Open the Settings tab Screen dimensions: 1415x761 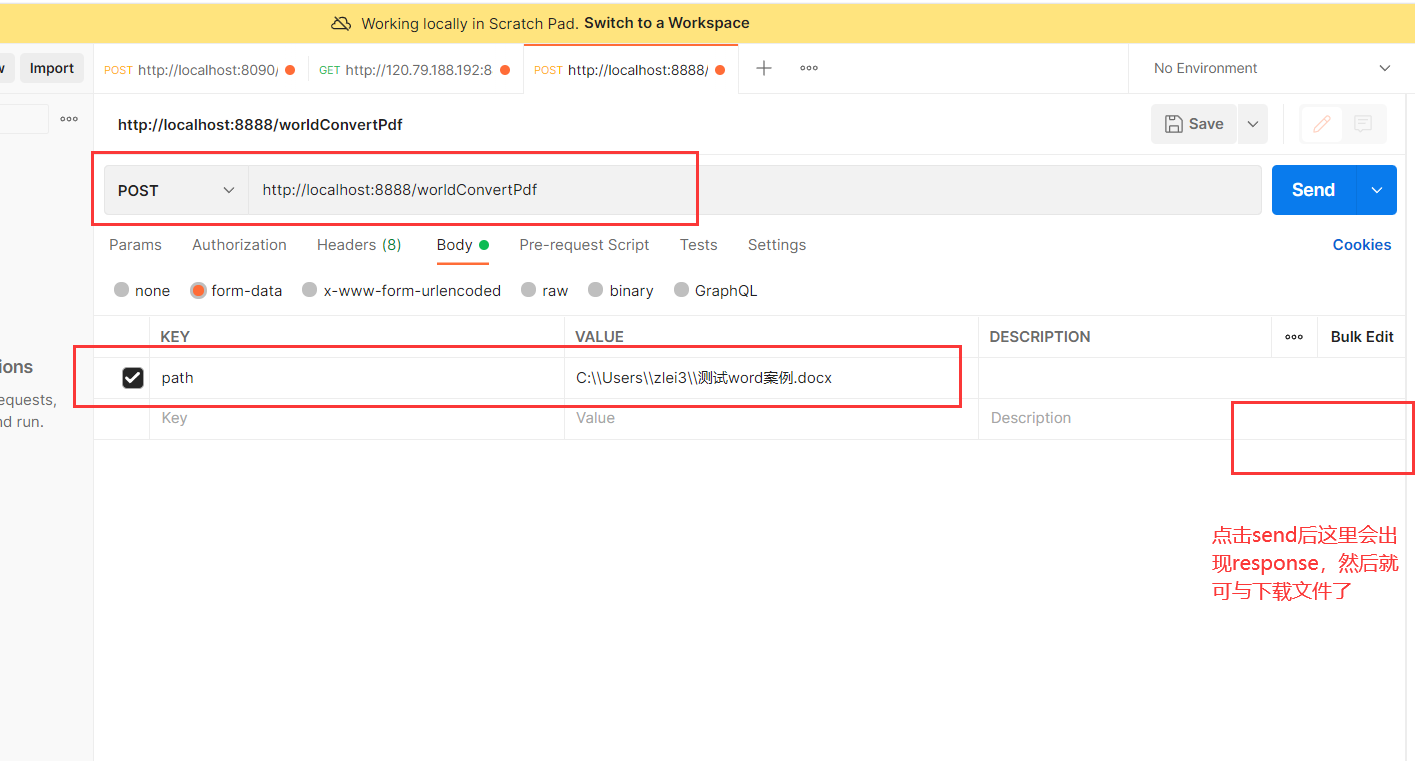pyautogui.click(x=777, y=245)
